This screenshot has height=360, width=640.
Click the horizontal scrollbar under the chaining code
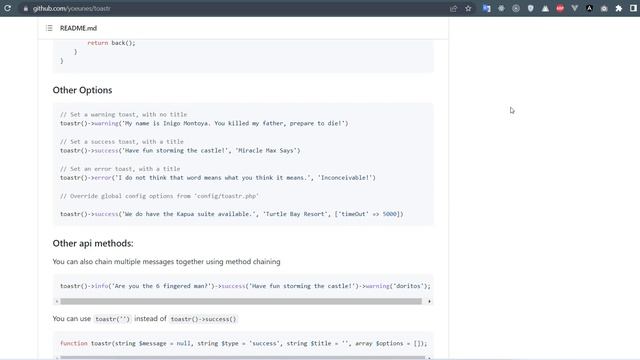click(x=241, y=301)
